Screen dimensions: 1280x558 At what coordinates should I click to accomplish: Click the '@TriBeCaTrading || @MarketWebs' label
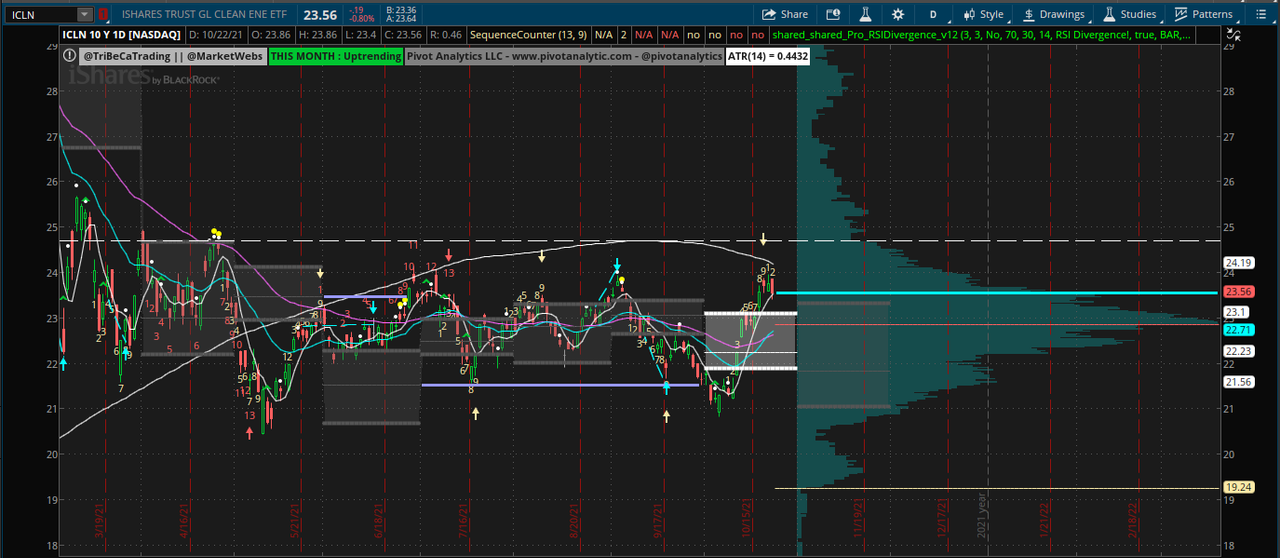coord(172,57)
